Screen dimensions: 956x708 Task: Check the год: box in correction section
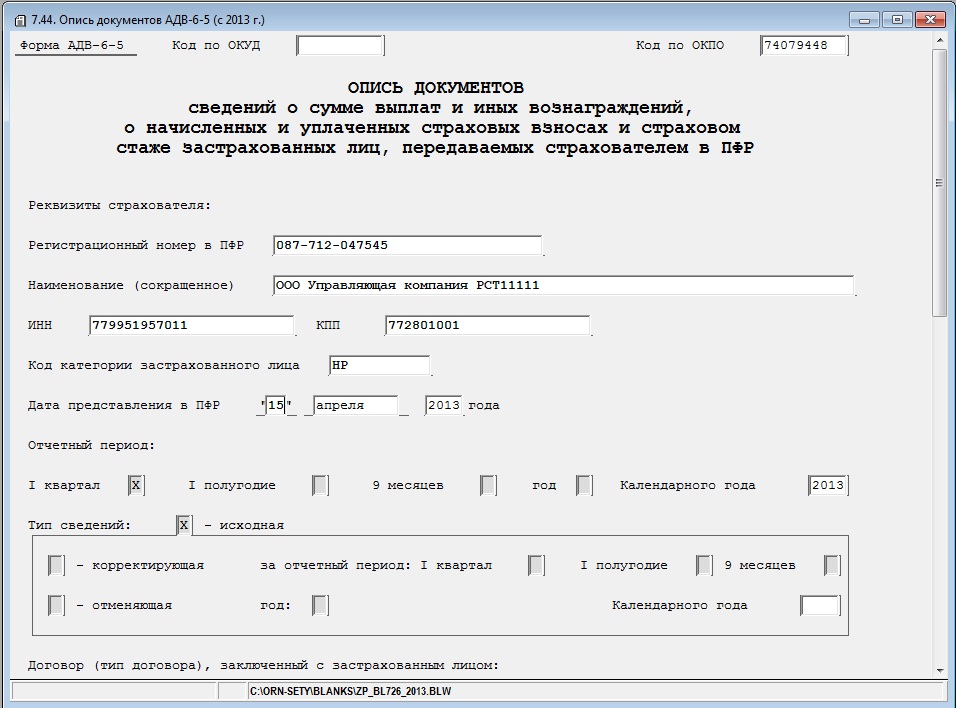pyautogui.click(x=320, y=606)
